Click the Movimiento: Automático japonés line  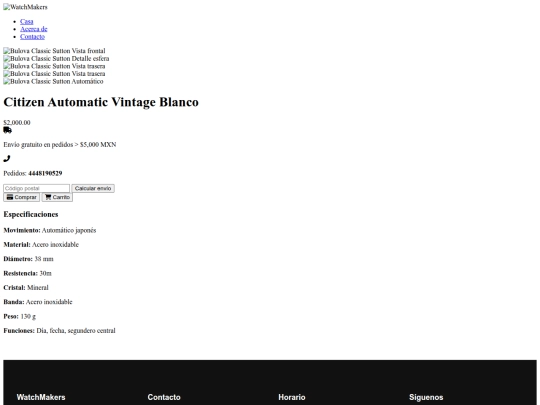tap(50, 230)
